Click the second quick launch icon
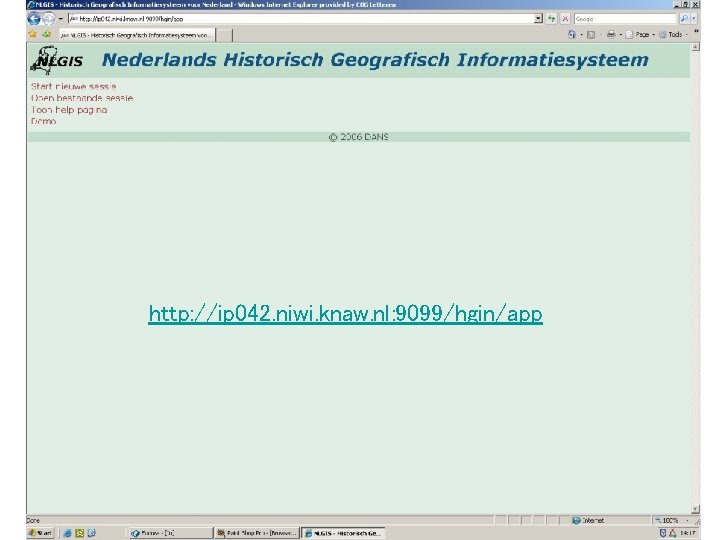Viewport: 720px width, 540px height. pos(79,533)
